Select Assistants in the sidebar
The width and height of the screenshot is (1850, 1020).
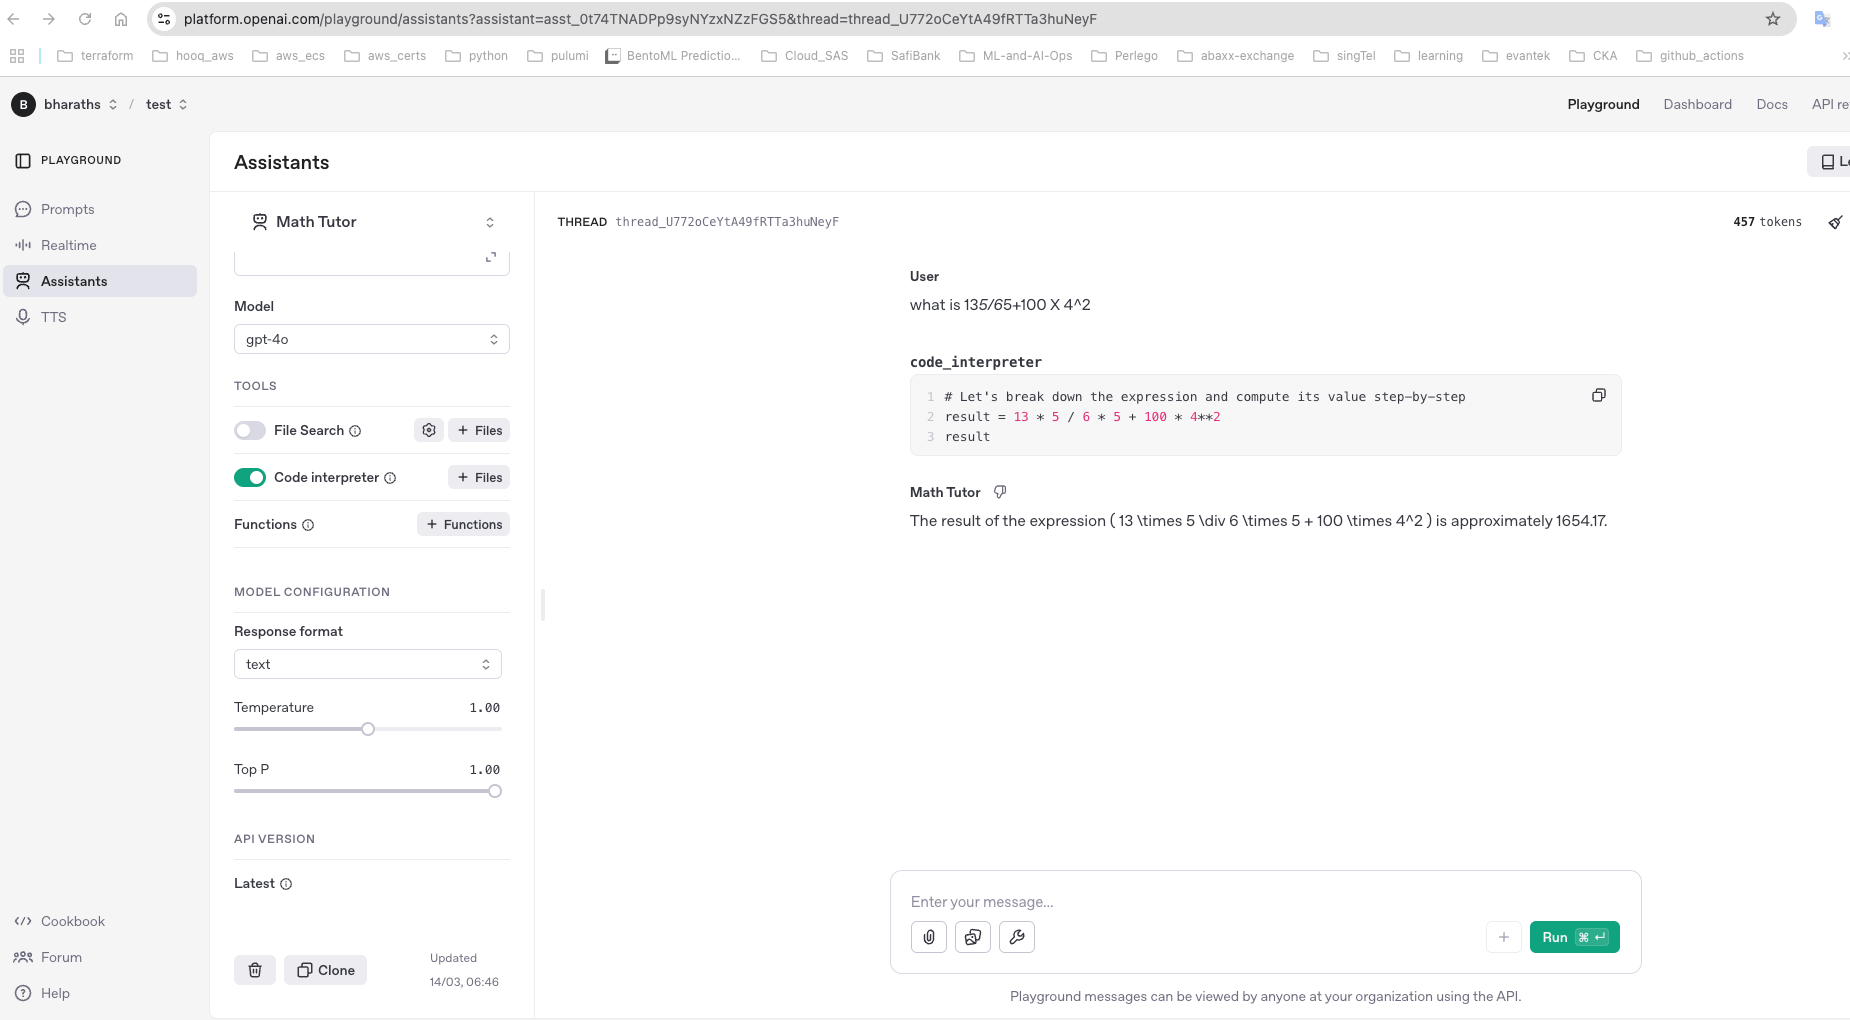(x=100, y=281)
